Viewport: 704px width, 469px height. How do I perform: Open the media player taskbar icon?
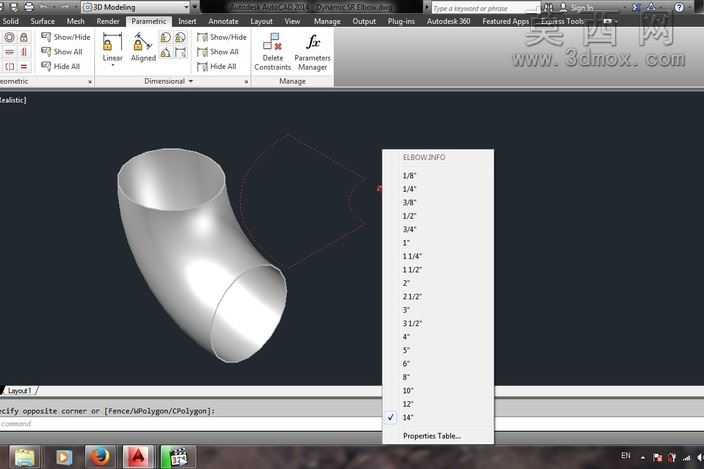point(63,457)
